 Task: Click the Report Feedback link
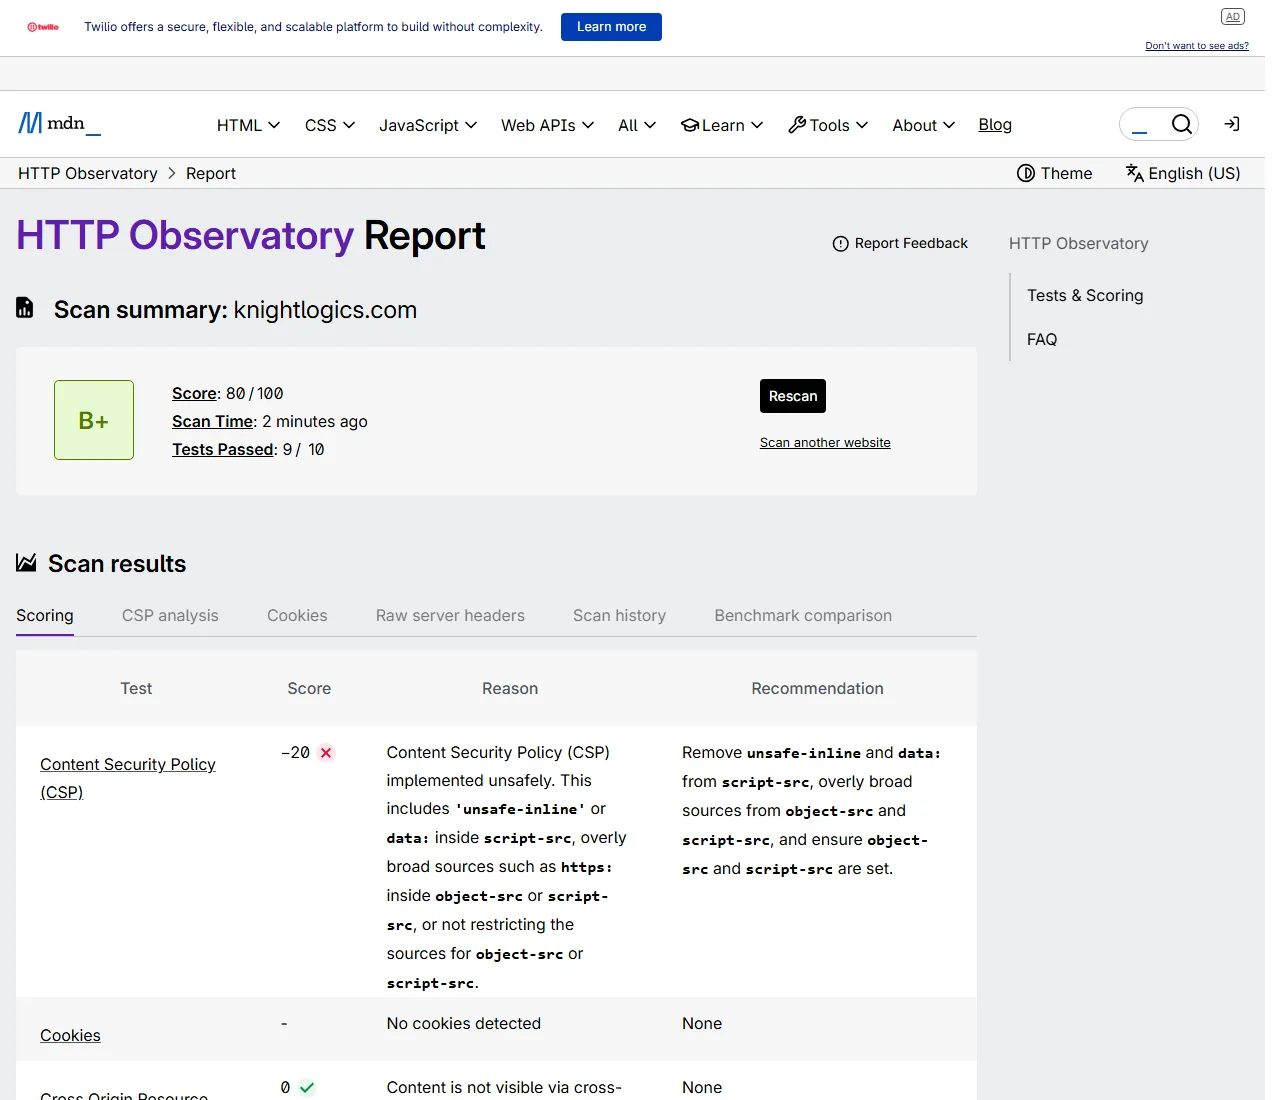[900, 243]
